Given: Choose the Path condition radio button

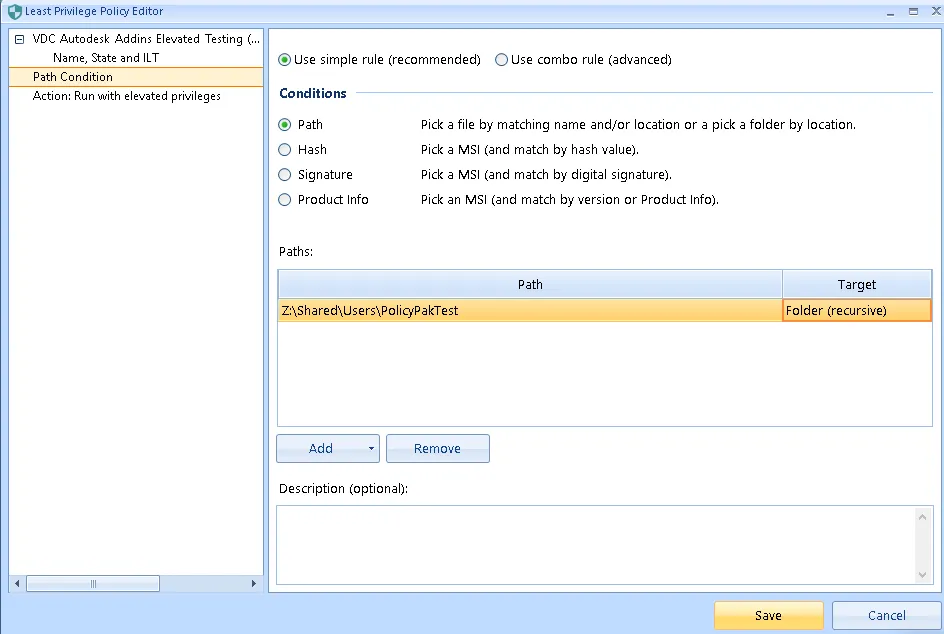Looking at the screenshot, I should pos(285,125).
